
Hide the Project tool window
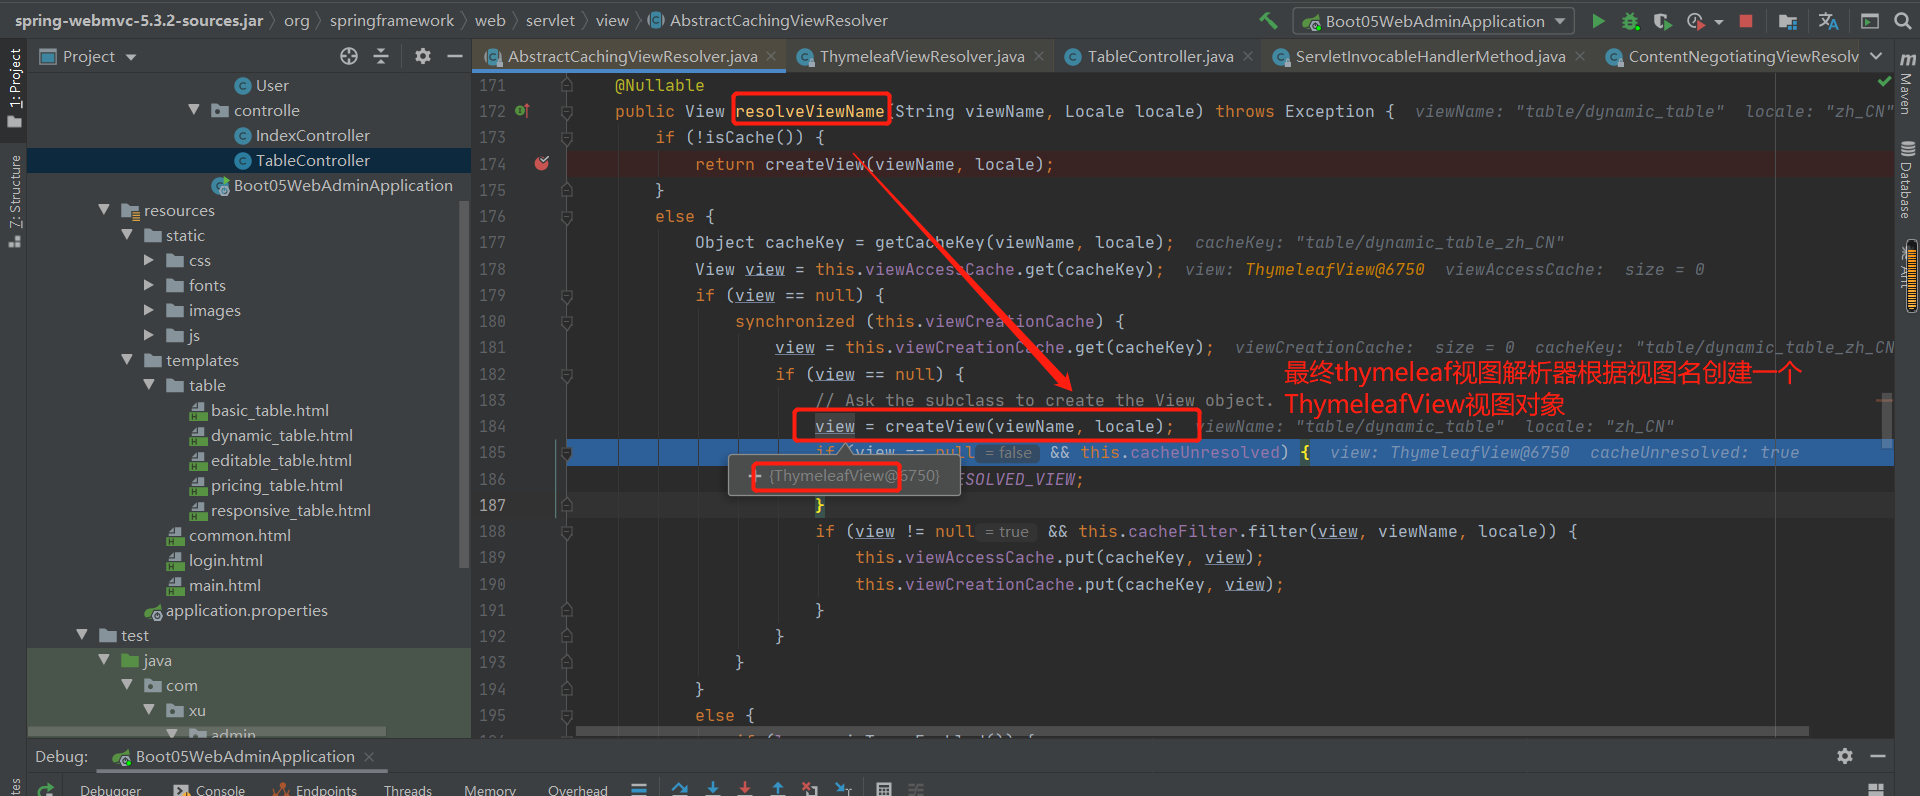[x=455, y=56]
